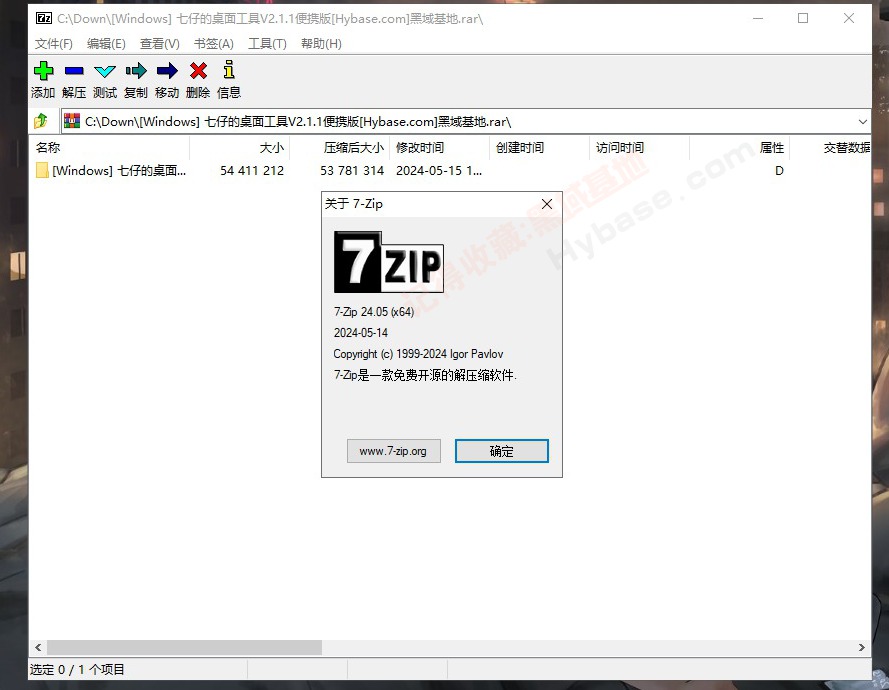The image size is (889, 690).
Task: Click the modified date 2024-05-15 cell
Action: tap(439, 171)
